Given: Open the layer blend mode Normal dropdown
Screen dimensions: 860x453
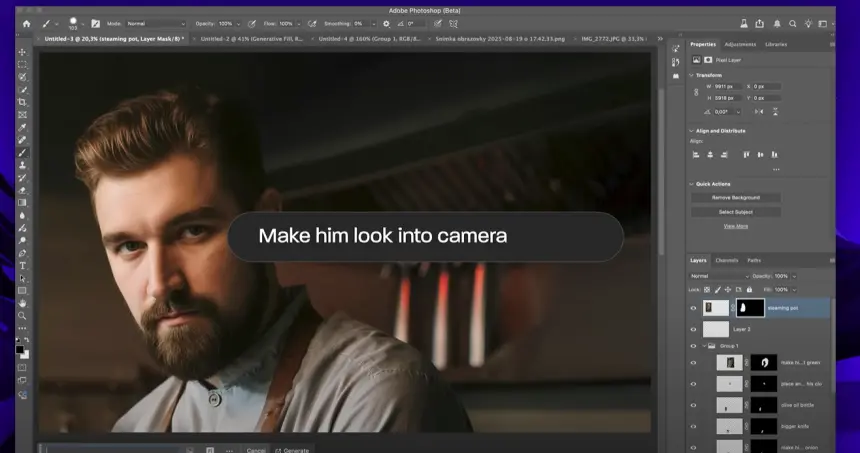Looking at the screenshot, I should [717, 276].
